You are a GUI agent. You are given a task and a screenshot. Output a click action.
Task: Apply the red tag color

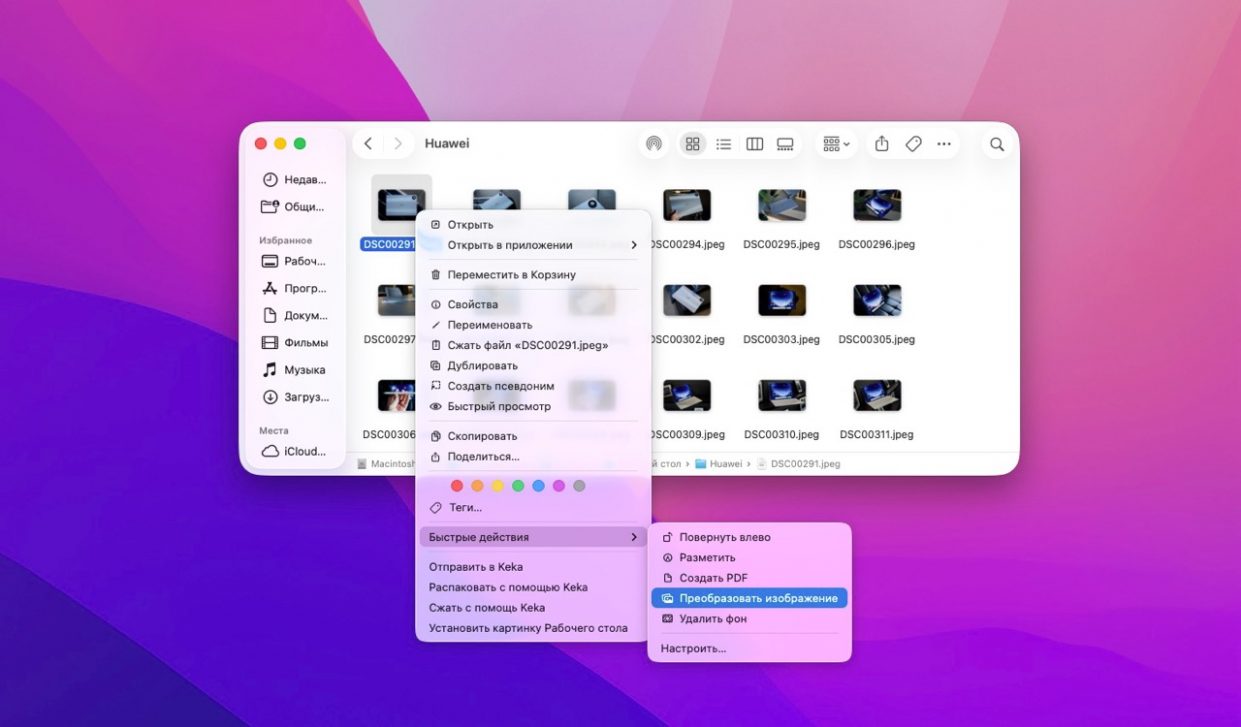click(x=457, y=486)
